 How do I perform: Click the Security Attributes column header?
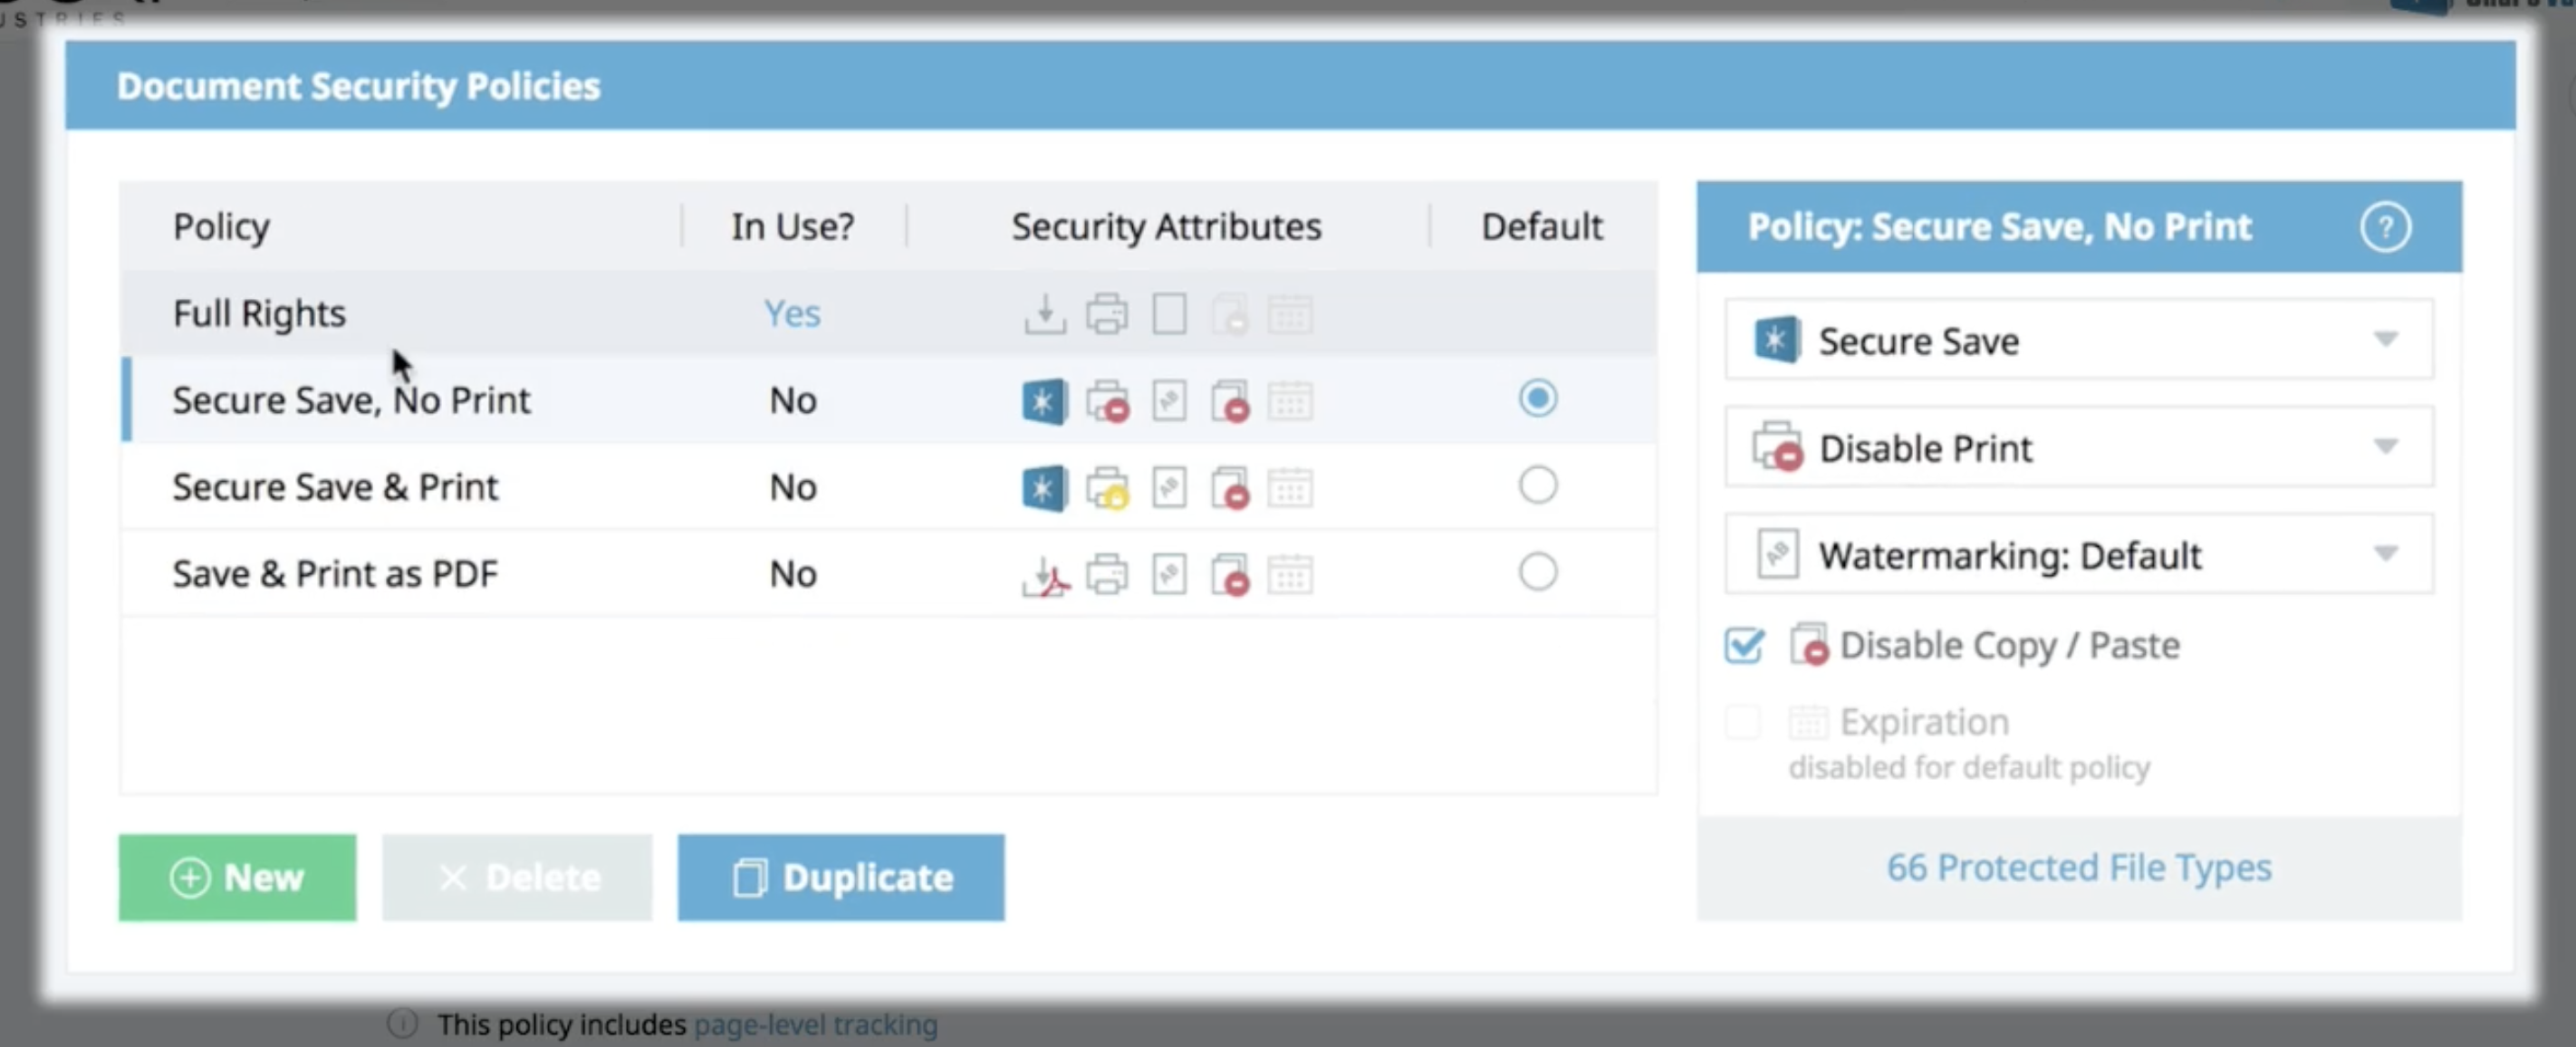pos(1166,227)
